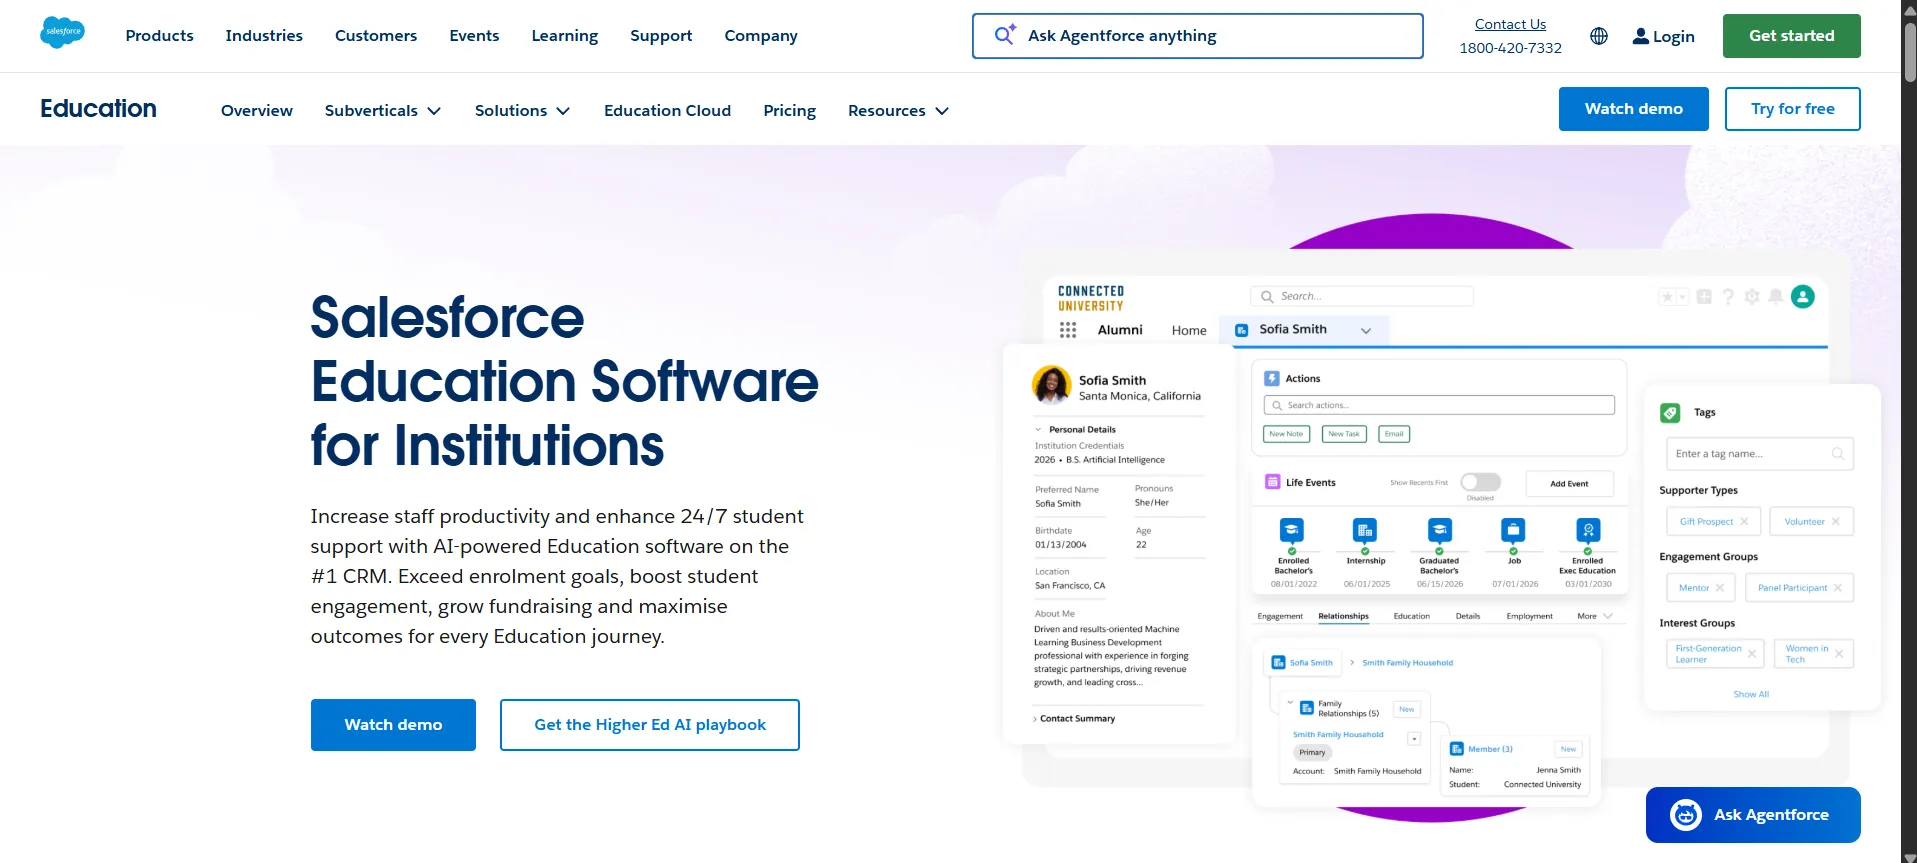The height and width of the screenshot is (863, 1917).
Task: Click the Graduated Bachelor's event icon
Action: (1439, 529)
